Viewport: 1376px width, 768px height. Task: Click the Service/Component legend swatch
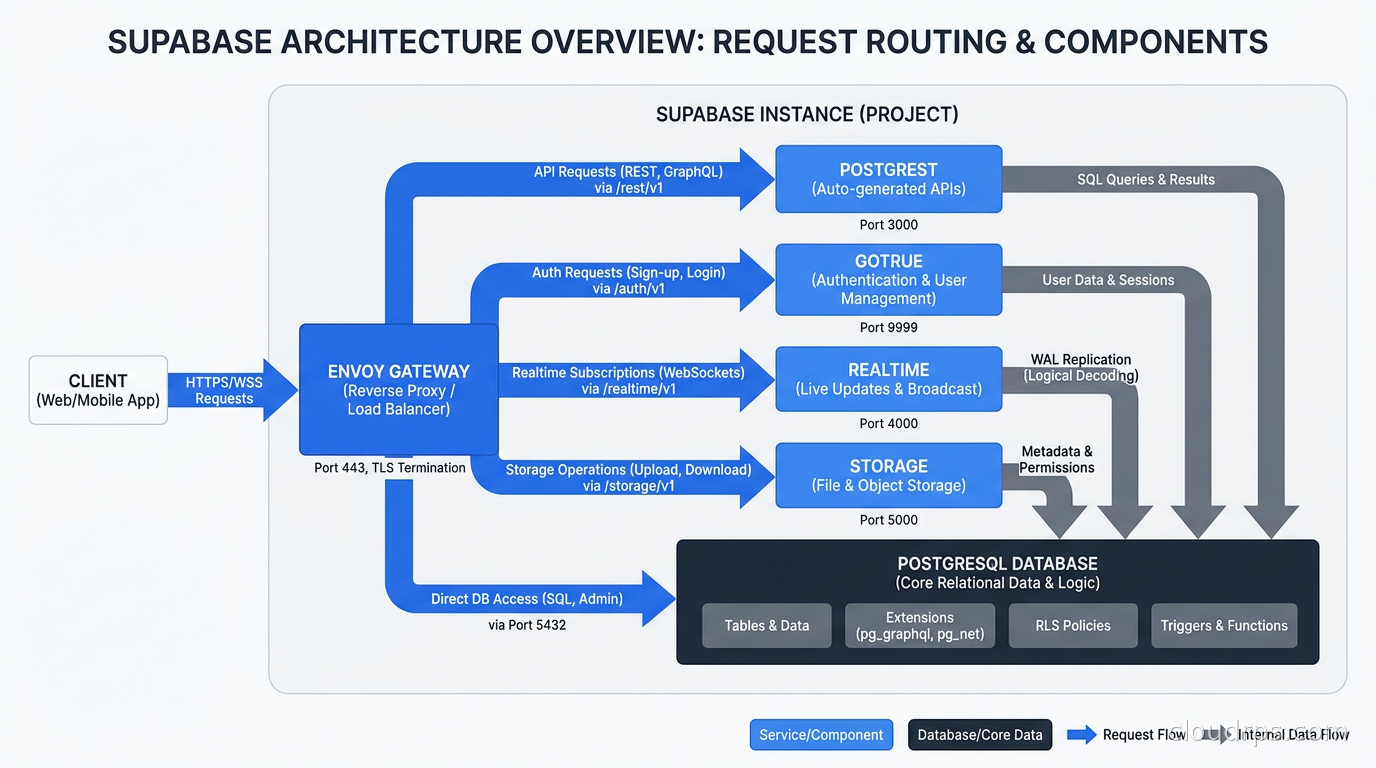(821, 735)
